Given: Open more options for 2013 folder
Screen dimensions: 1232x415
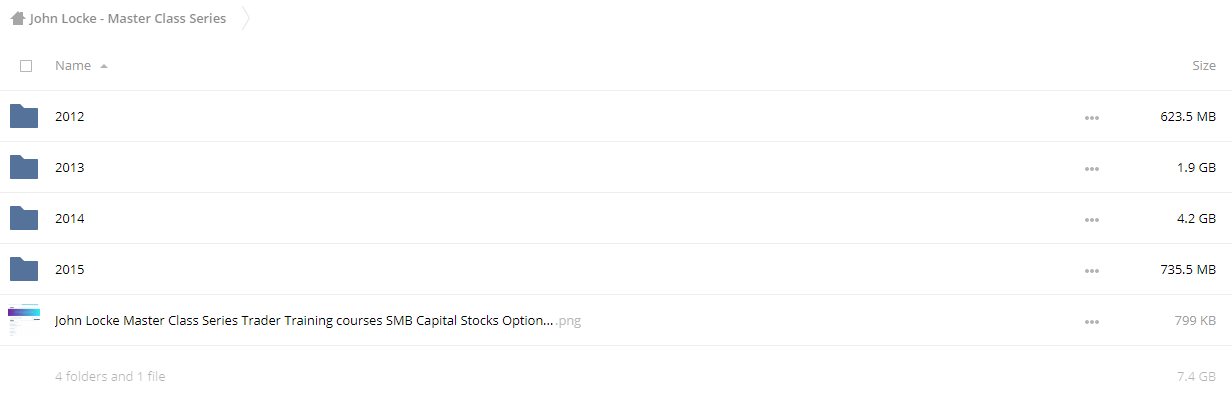Looking at the screenshot, I should click(1091, 169).
